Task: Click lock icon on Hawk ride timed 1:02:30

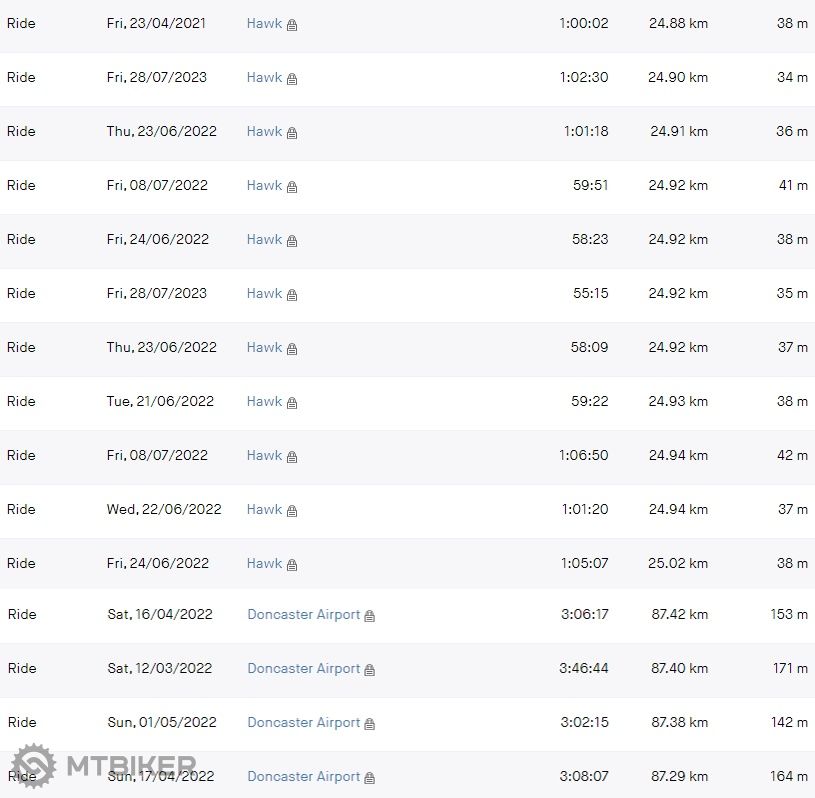Action: click(x=292, y=79)
